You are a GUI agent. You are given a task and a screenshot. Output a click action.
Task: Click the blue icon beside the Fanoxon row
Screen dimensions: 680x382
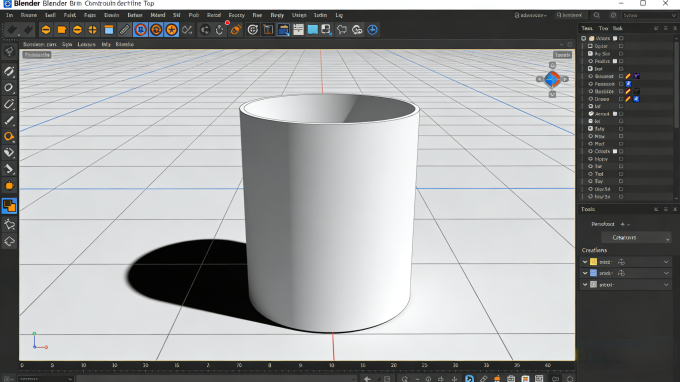(x=628, y=84)
